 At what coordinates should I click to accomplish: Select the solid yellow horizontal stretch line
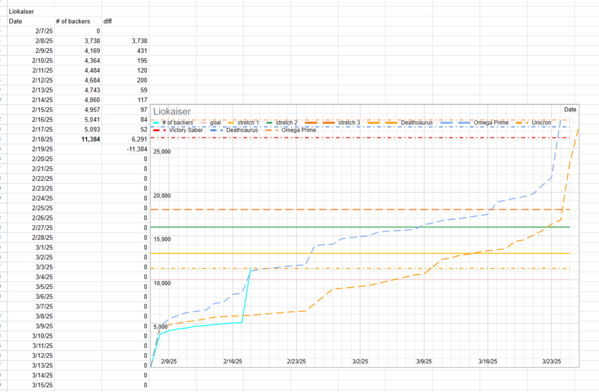[360, 253]
